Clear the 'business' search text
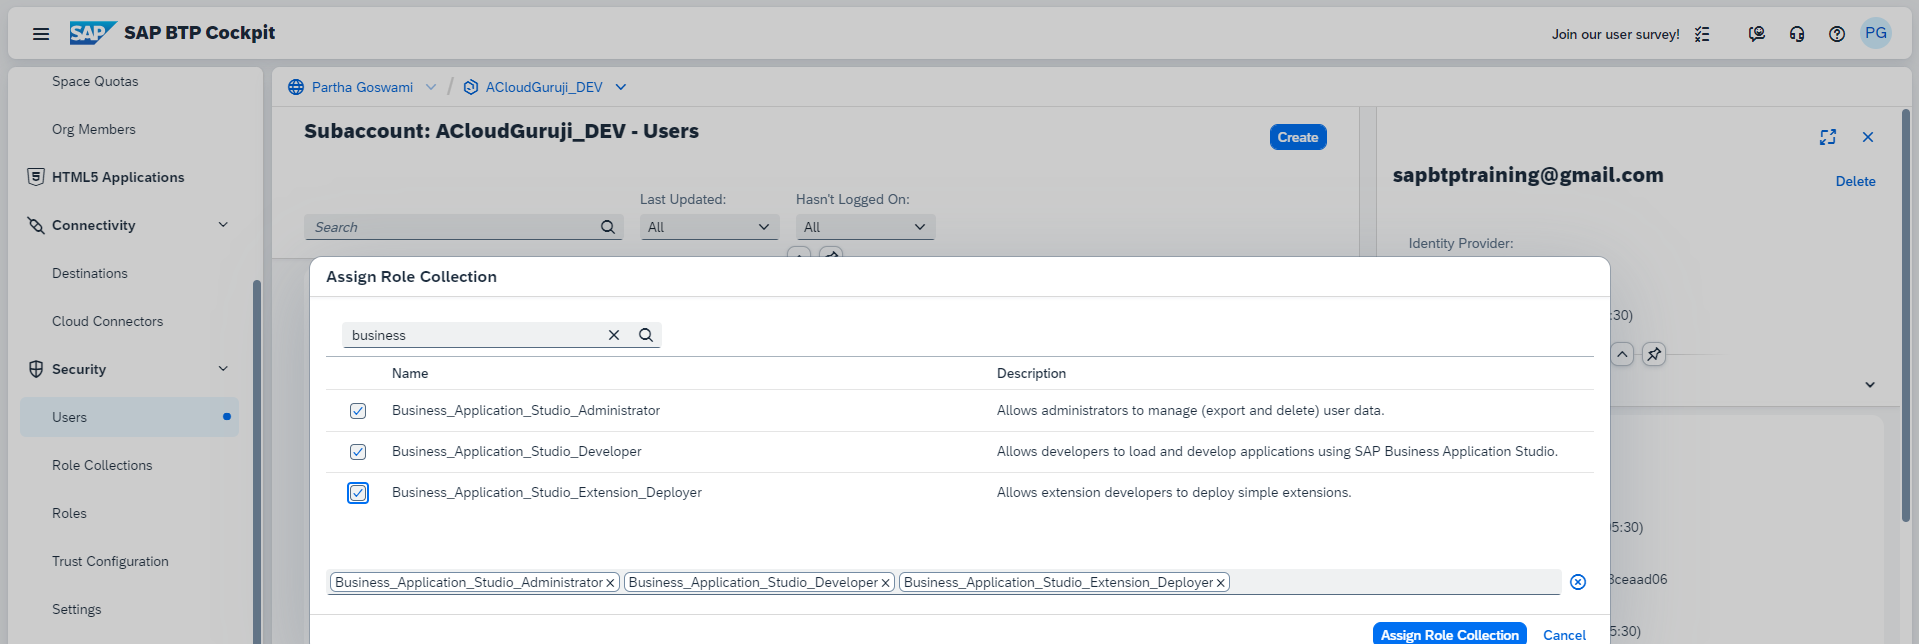 pyautogui.click(x=614, y=335)
